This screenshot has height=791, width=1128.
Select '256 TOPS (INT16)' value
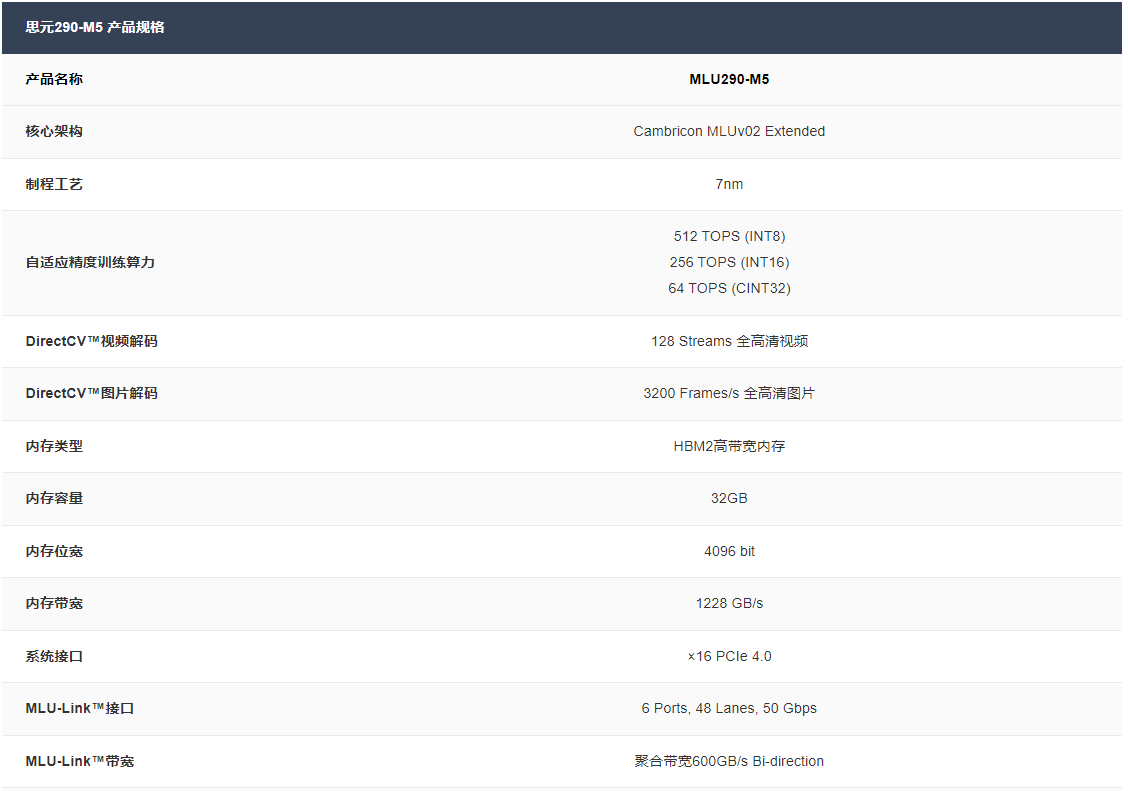click(x=729, y=262)
